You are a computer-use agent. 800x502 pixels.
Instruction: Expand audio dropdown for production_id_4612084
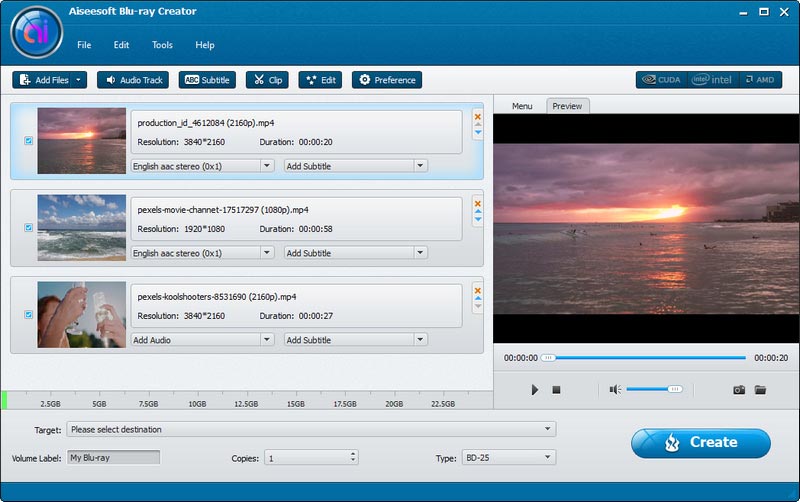[267, 166]
